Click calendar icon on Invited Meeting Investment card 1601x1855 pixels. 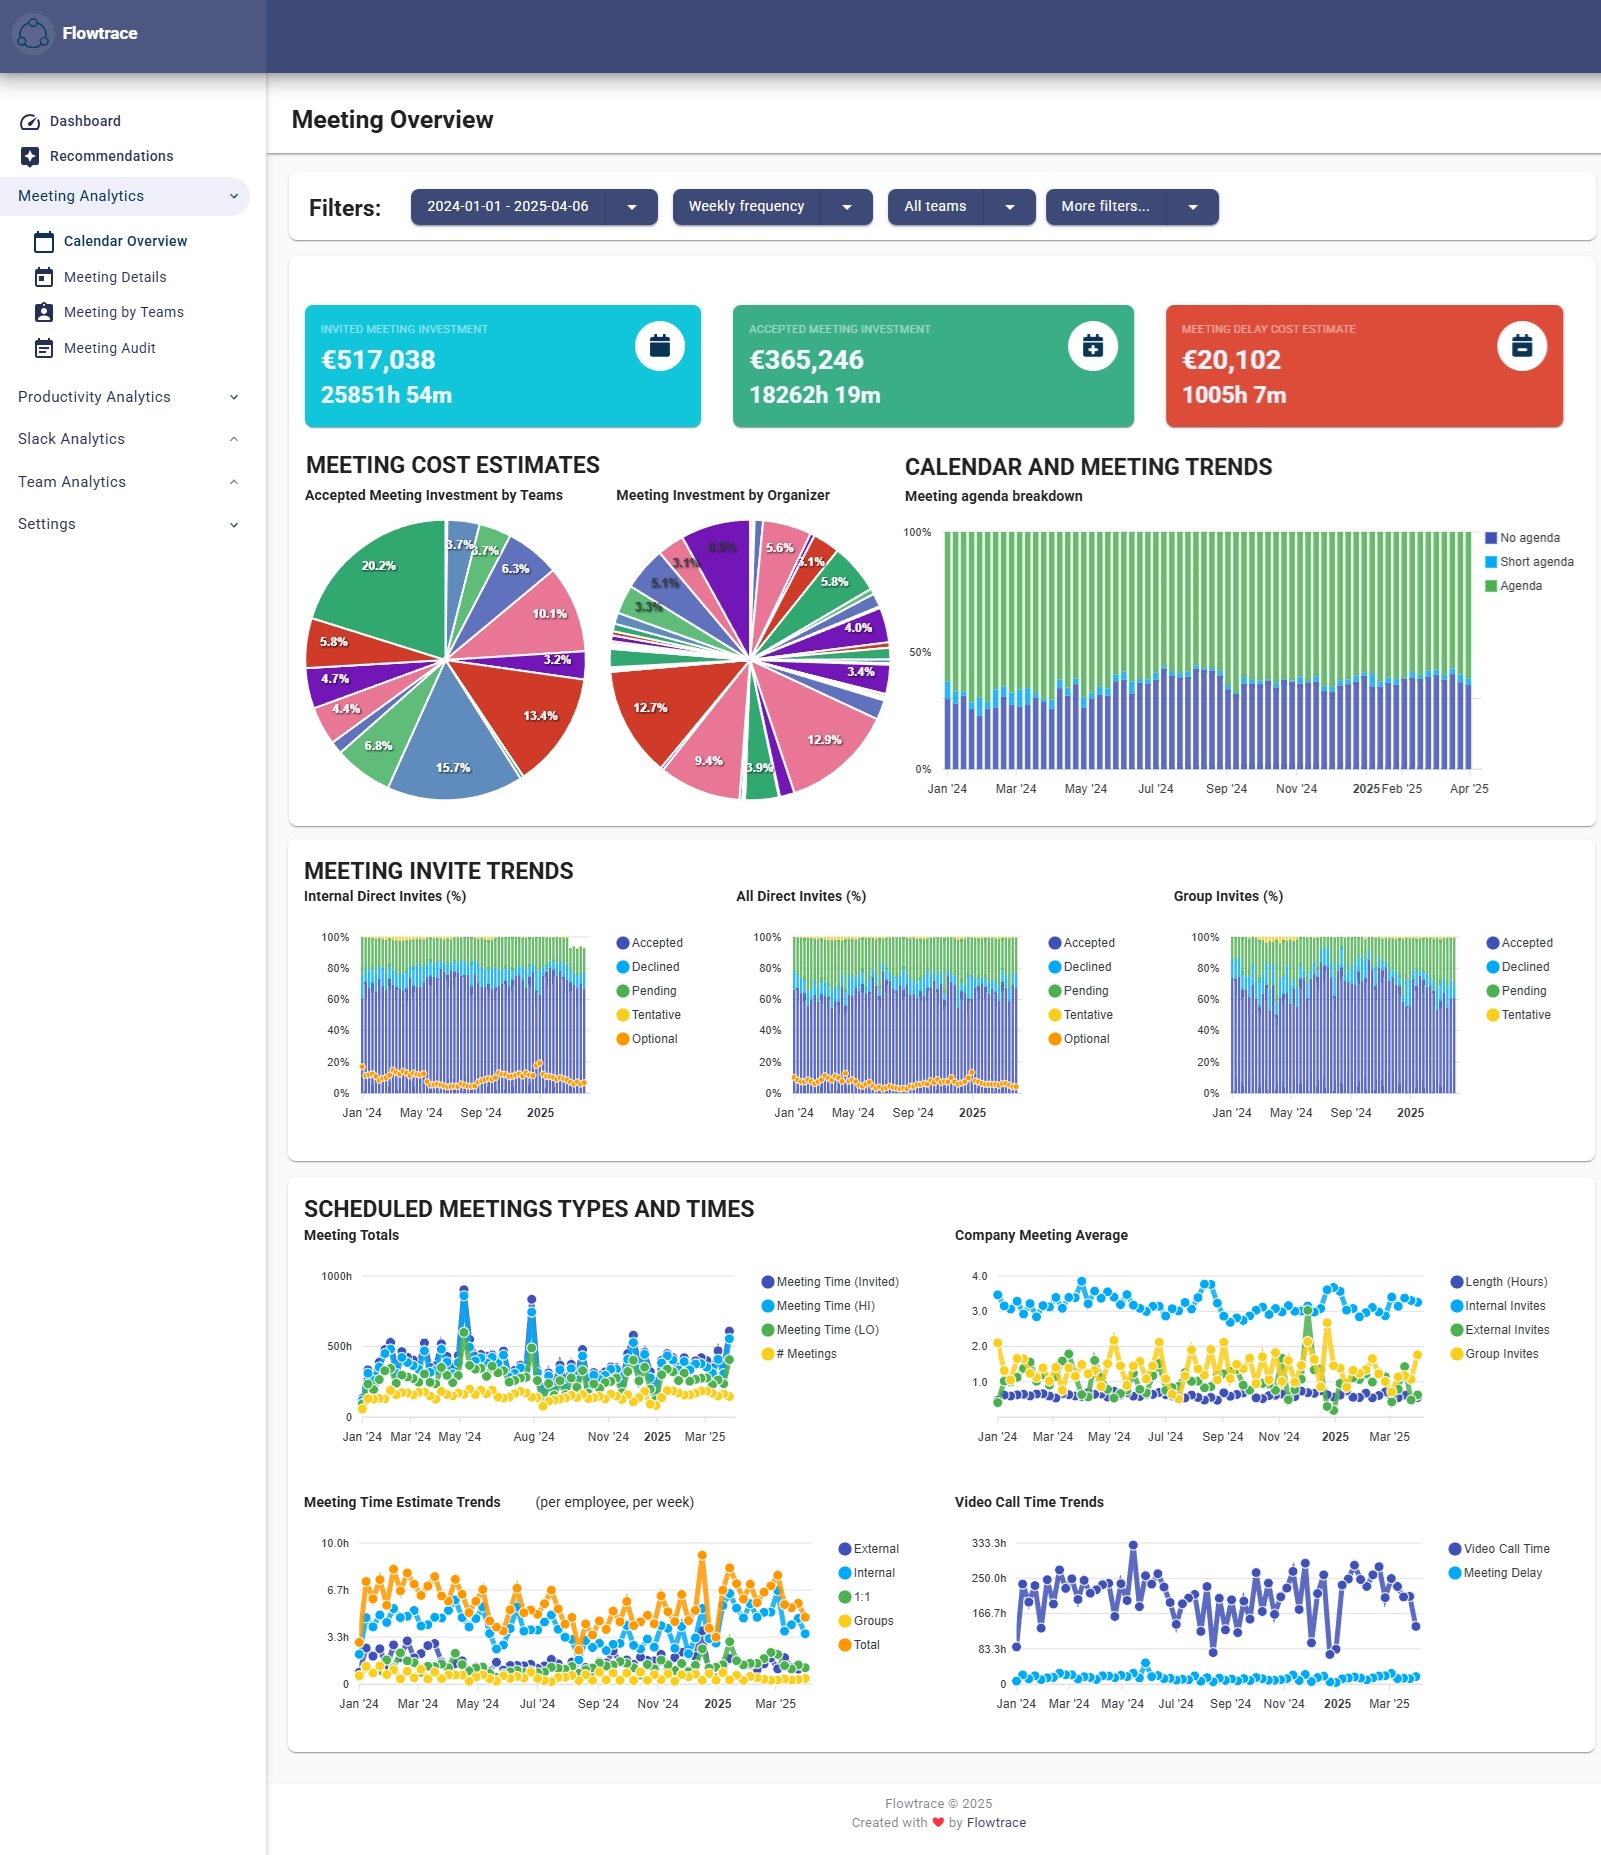coord(659,347)
